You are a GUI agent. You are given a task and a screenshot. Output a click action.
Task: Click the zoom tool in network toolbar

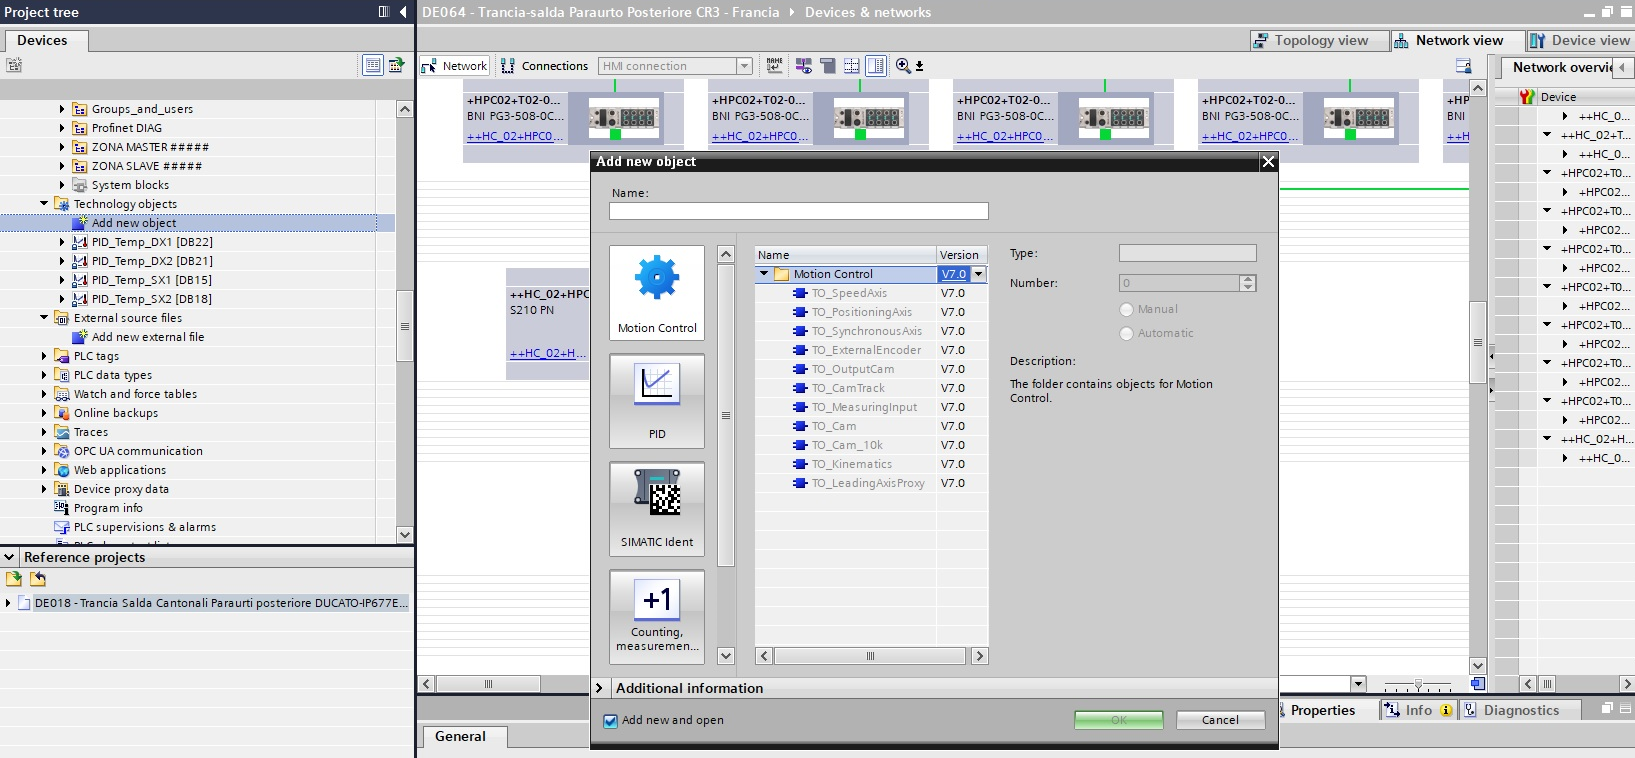[x=903, y=66]
